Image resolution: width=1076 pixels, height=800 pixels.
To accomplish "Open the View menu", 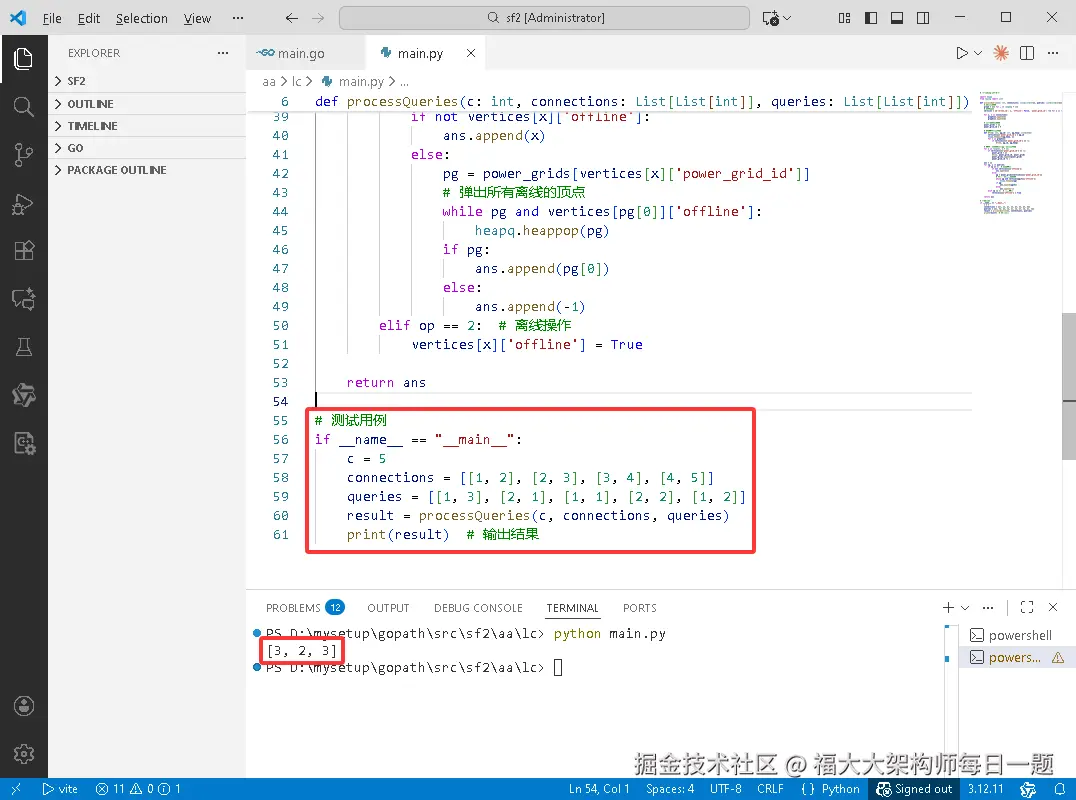I will coord(197,19).
